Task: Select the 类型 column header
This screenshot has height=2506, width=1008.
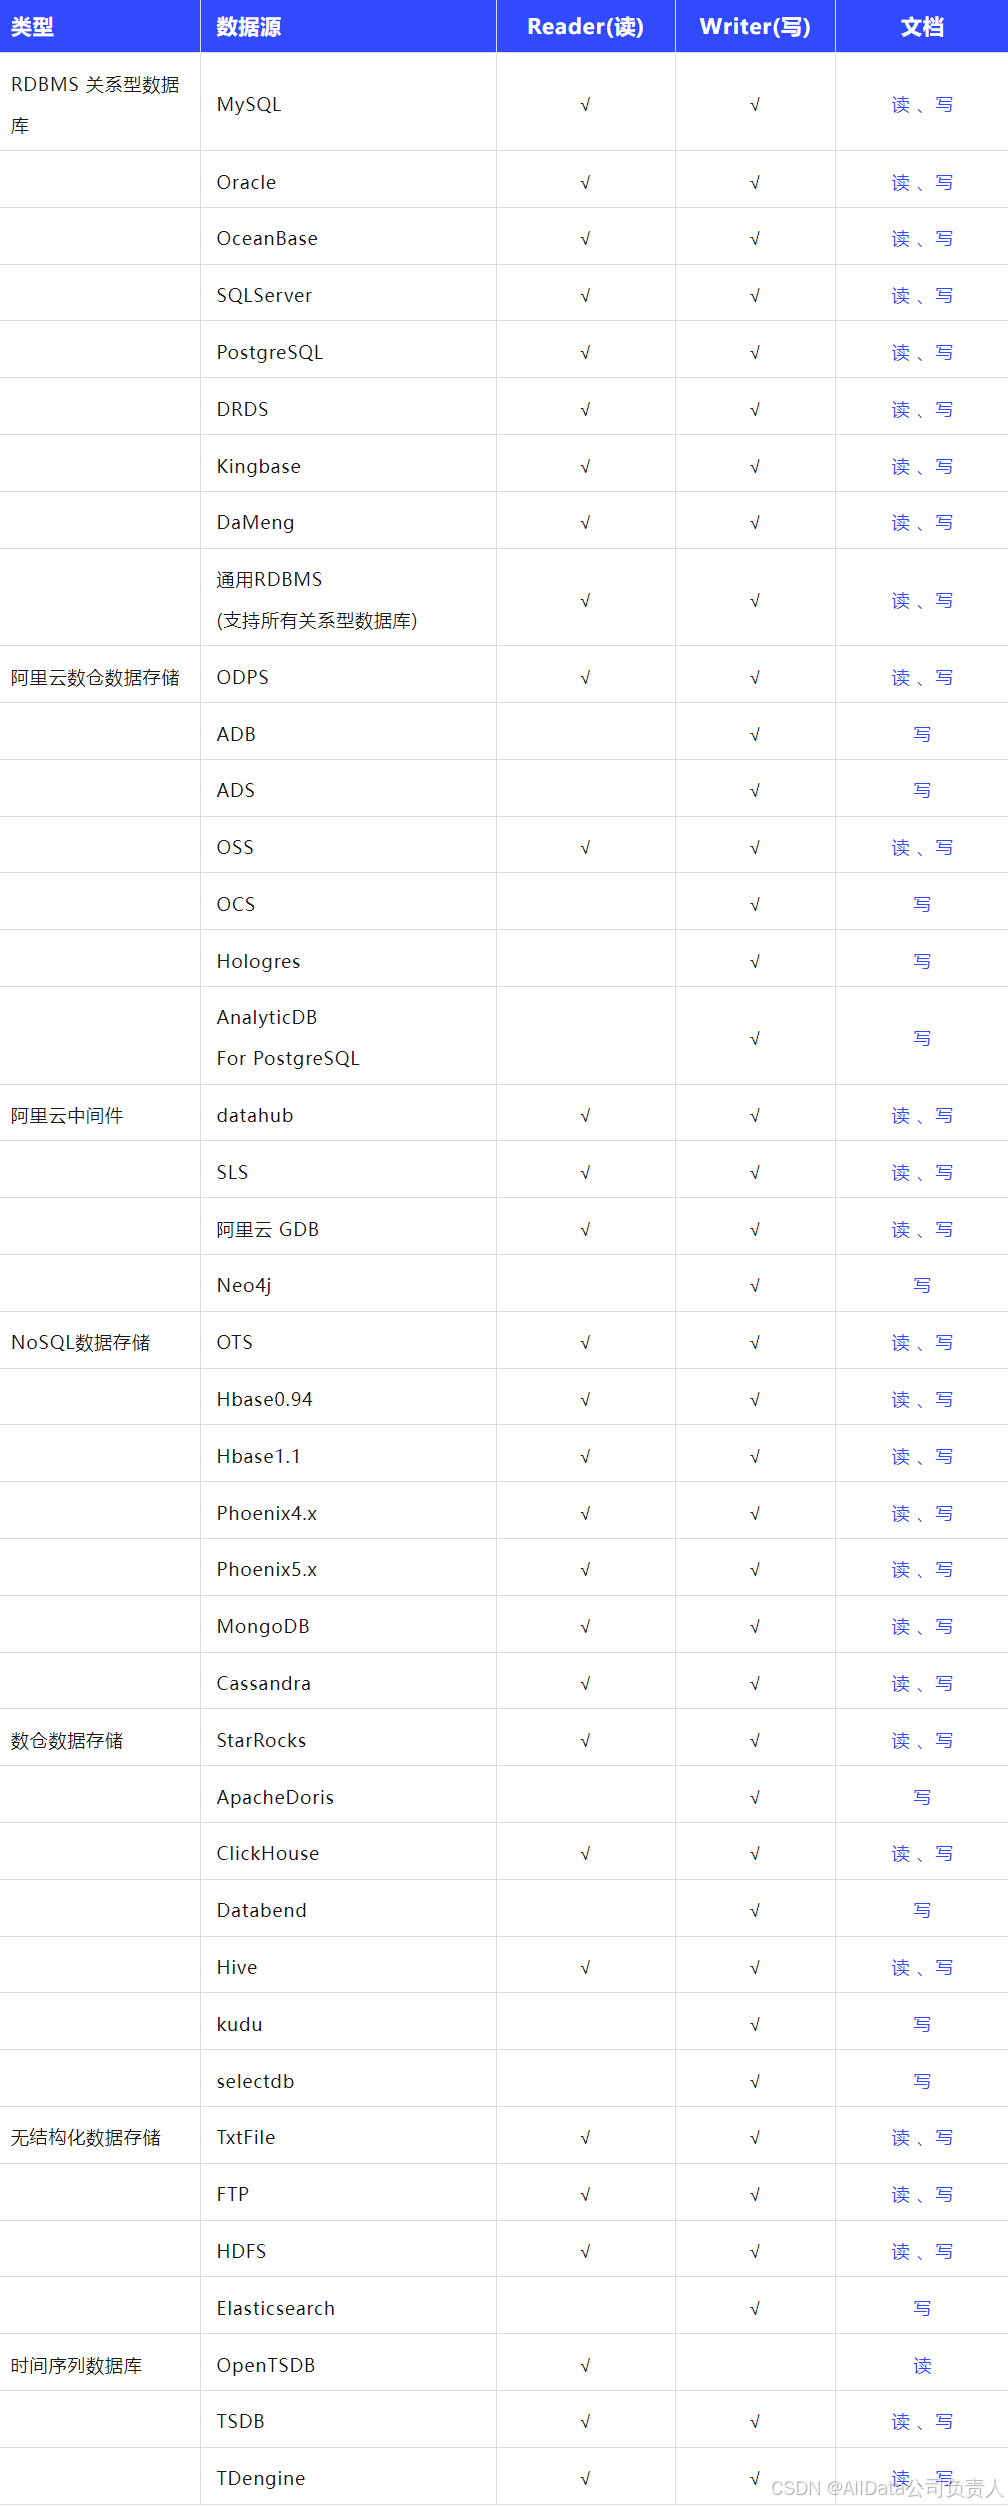Action: pos(100,26)
